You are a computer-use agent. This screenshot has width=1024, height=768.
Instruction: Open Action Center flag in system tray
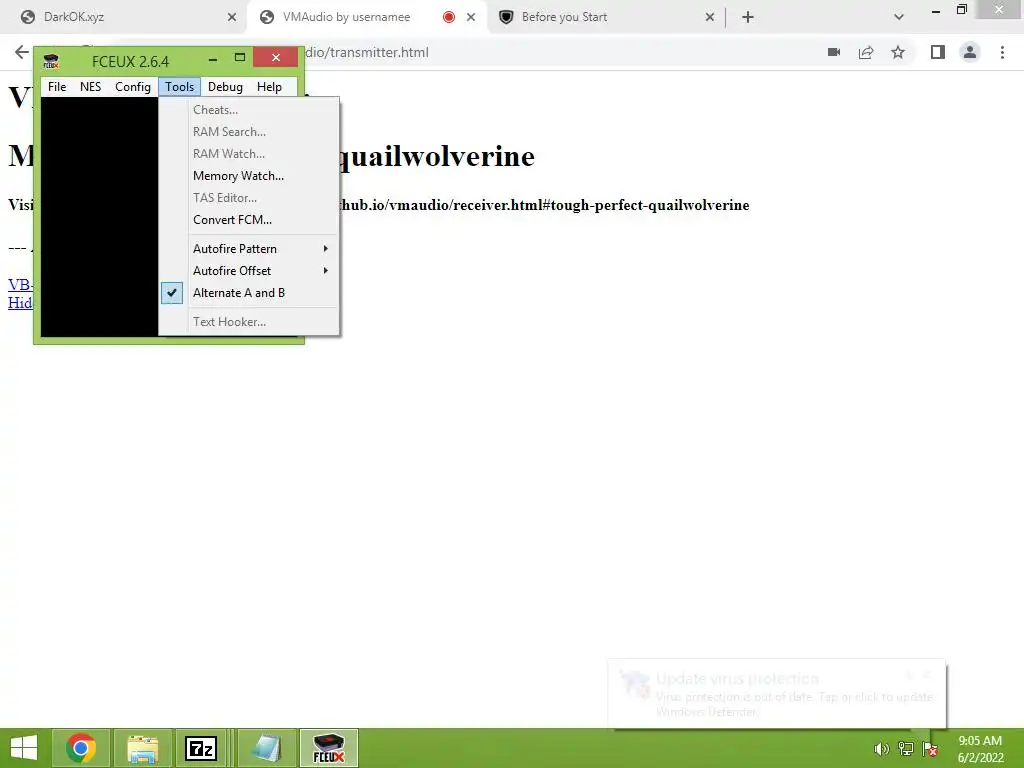(x=930, y=749)
